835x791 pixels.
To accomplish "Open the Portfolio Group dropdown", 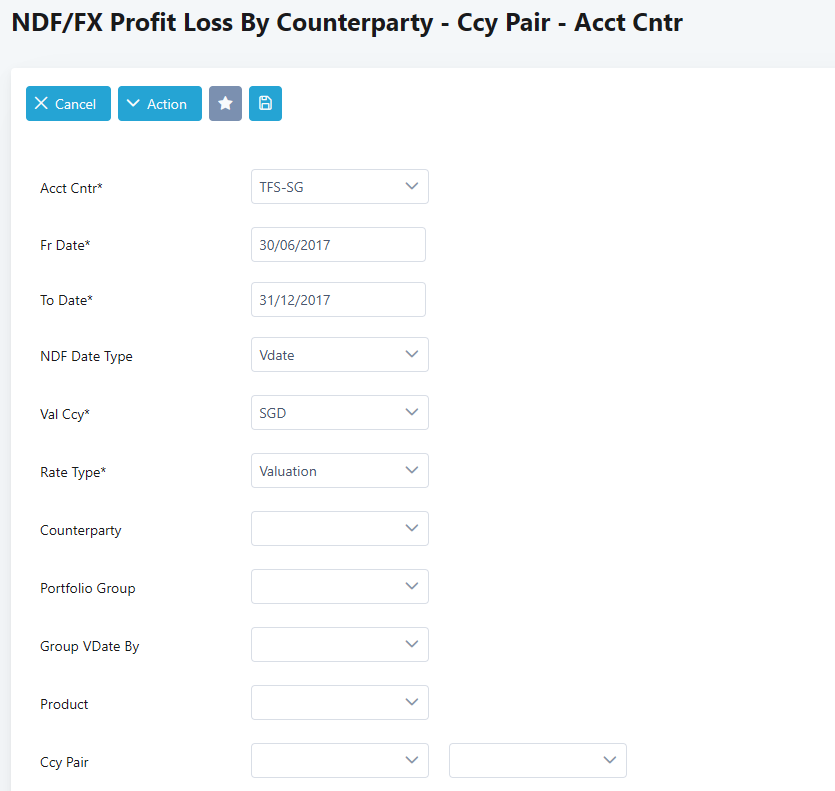I will click(x=339, y=587).
